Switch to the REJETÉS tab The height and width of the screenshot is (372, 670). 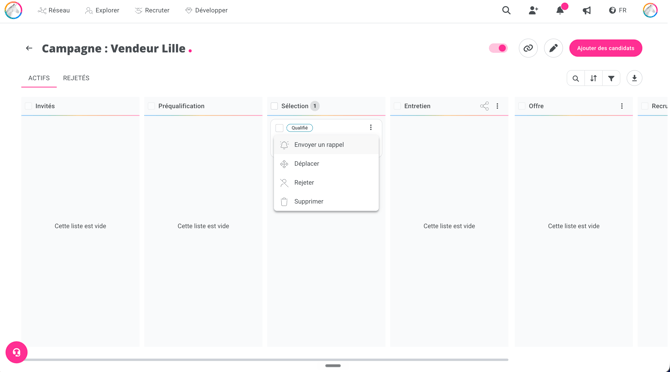pos(76,78)
